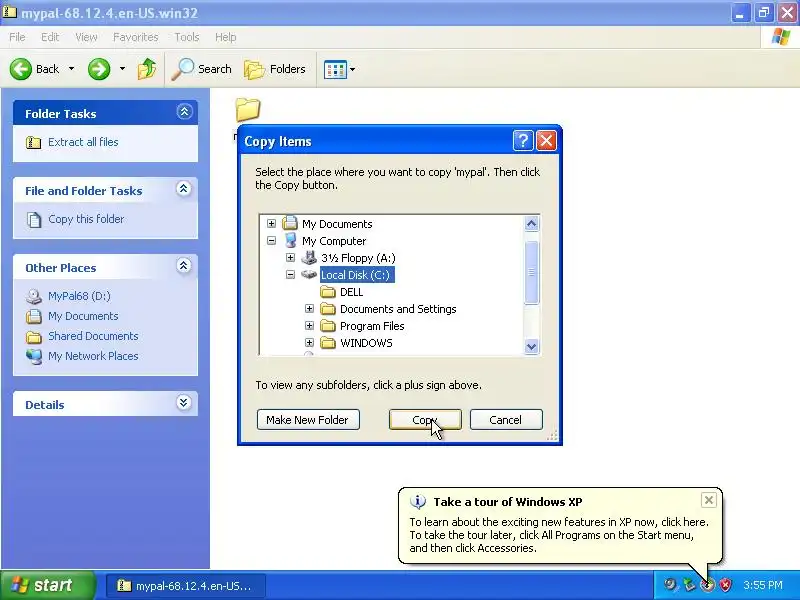The width and height of the screenshot is (800, 600).
Task: Open the Views dropdown arrow
Action: coord(353,69)
